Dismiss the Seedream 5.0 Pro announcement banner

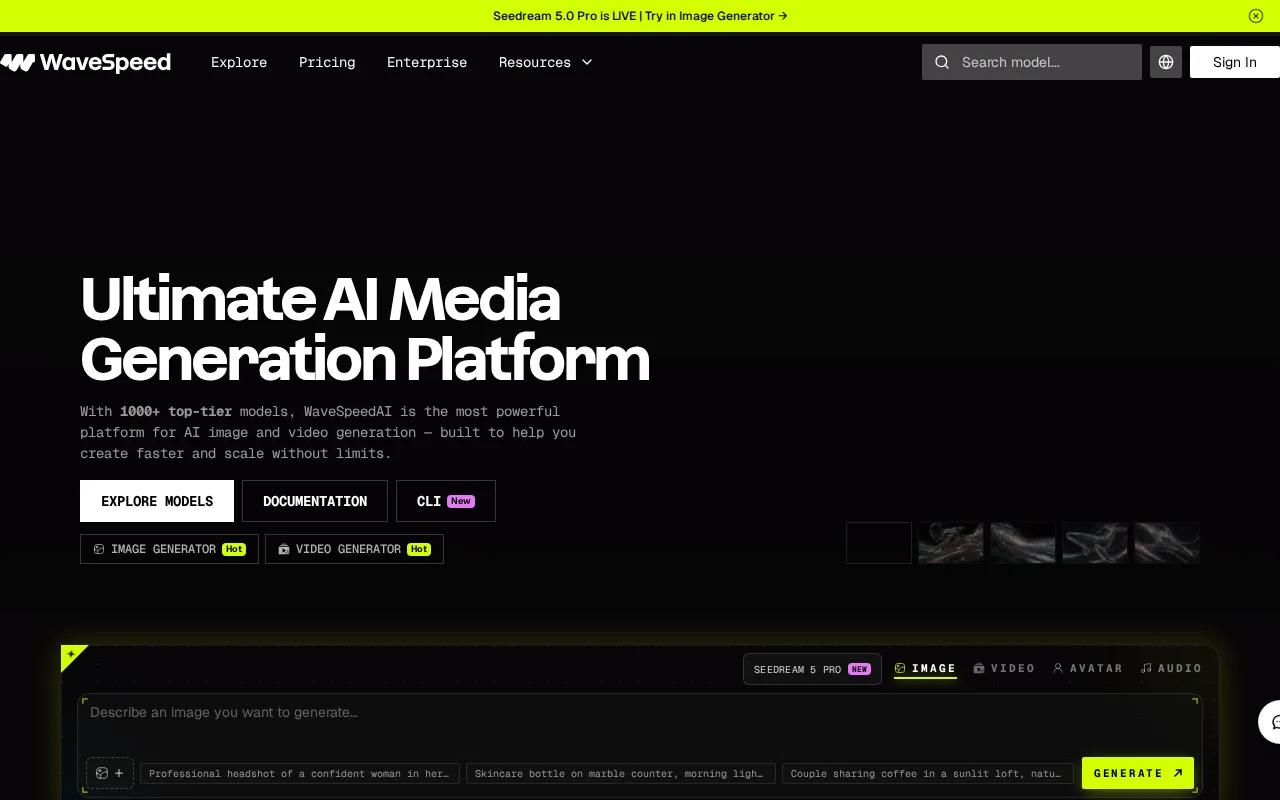point(1256,16)
